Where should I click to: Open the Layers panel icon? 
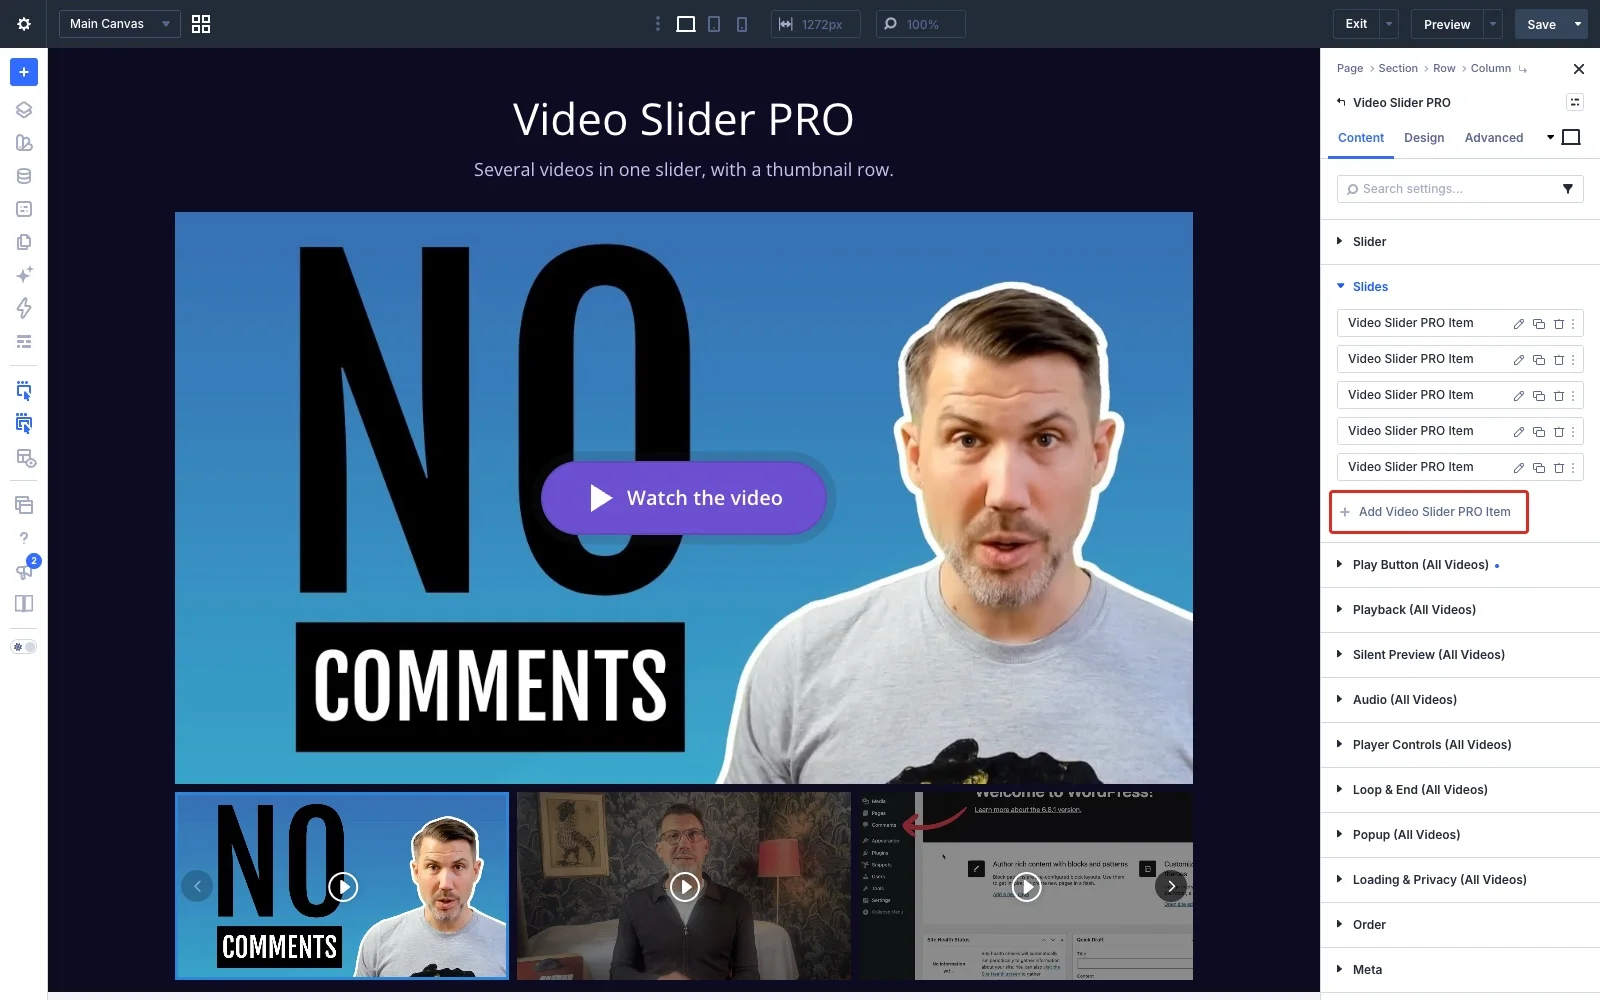point(24,110)
